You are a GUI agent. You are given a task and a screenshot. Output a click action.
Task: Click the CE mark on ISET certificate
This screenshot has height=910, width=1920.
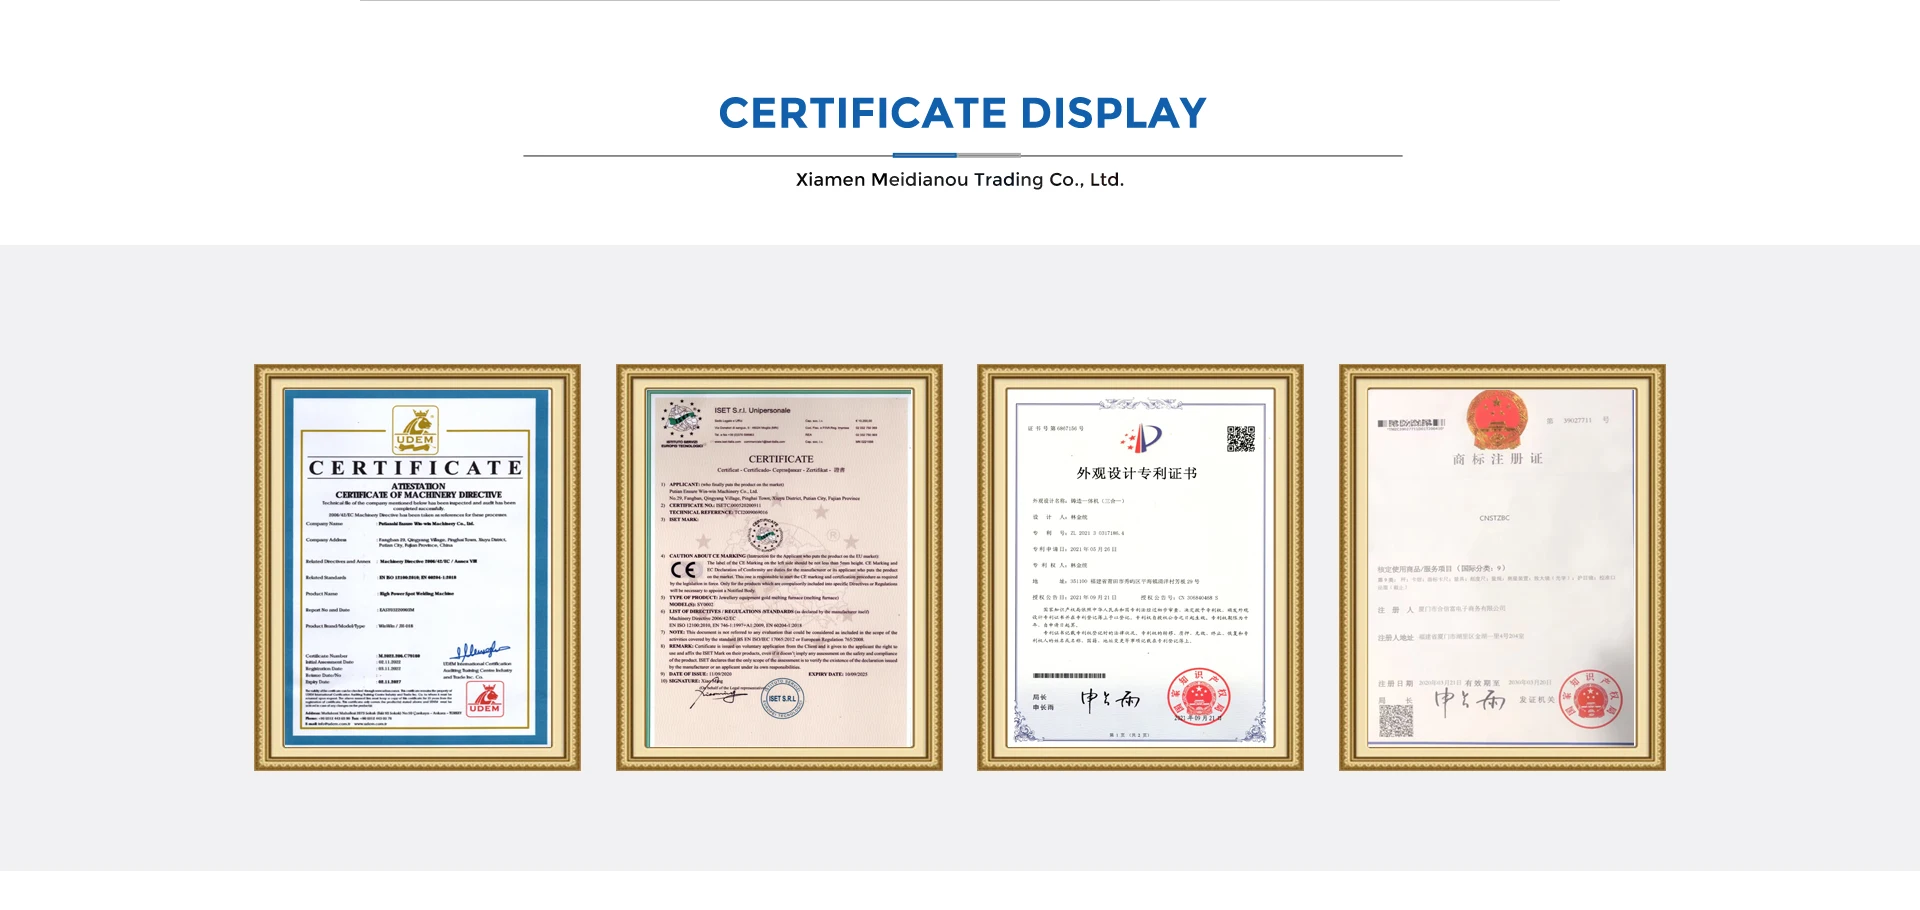tap(684, 570)
